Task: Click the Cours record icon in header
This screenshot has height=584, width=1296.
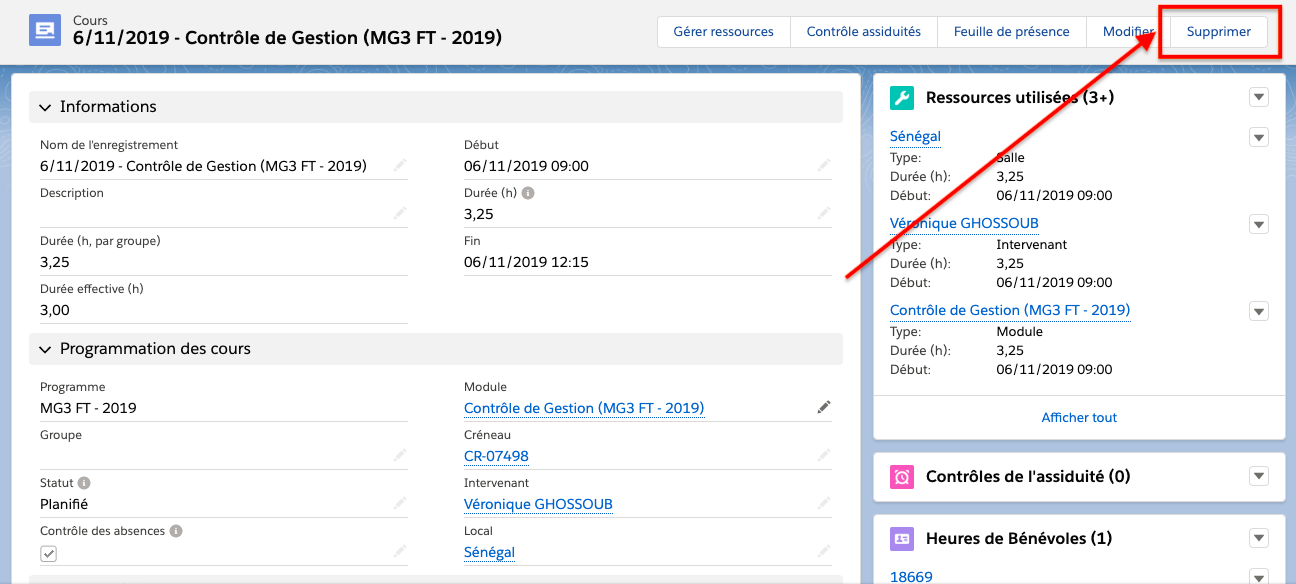Action: (45, 32)
